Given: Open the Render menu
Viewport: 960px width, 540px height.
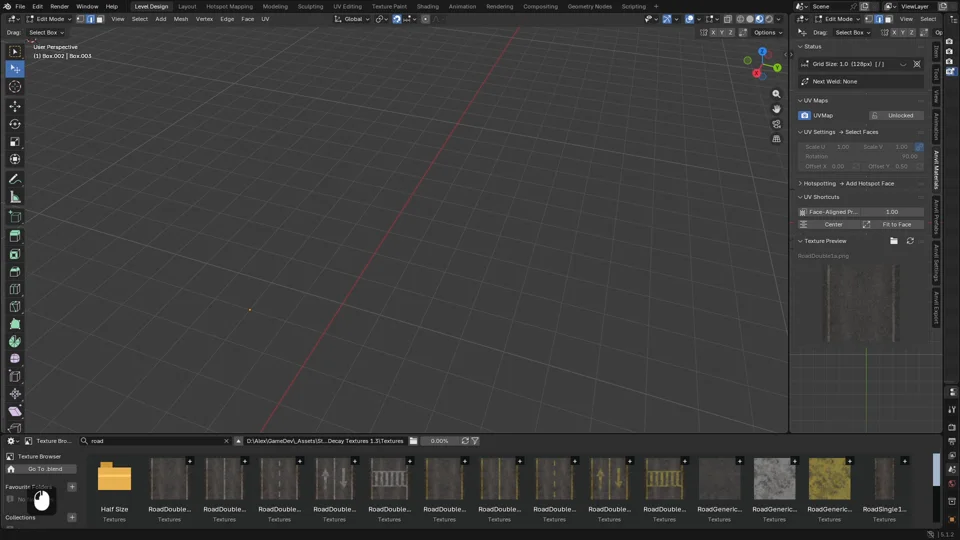Looking at the screenshot, I should (59, 6).
